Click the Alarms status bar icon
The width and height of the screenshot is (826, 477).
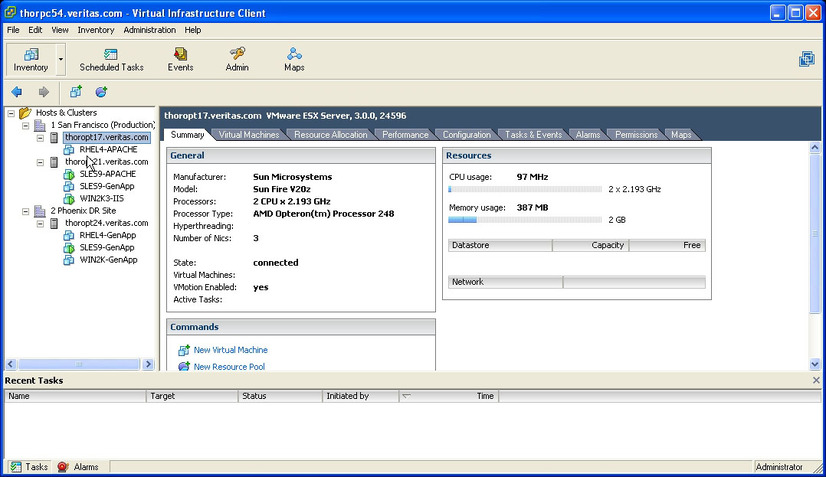[63, 466]
